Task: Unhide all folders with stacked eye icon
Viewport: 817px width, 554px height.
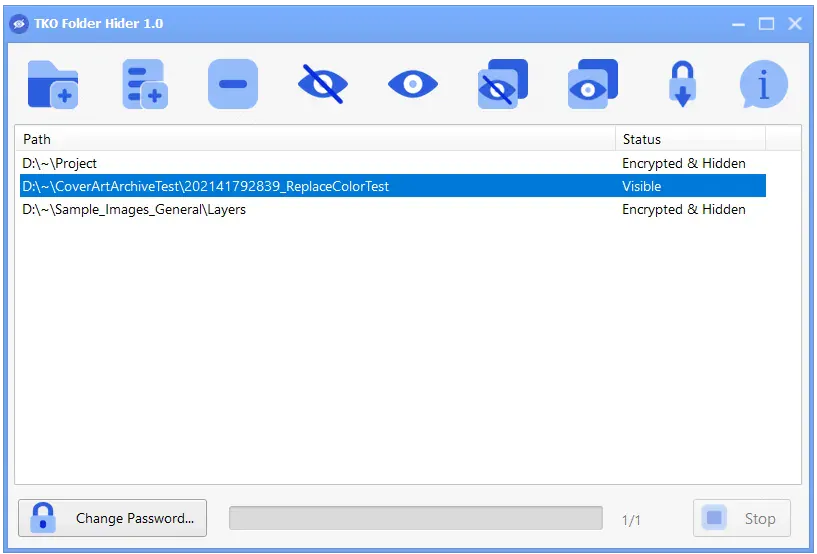Action: 593,84
